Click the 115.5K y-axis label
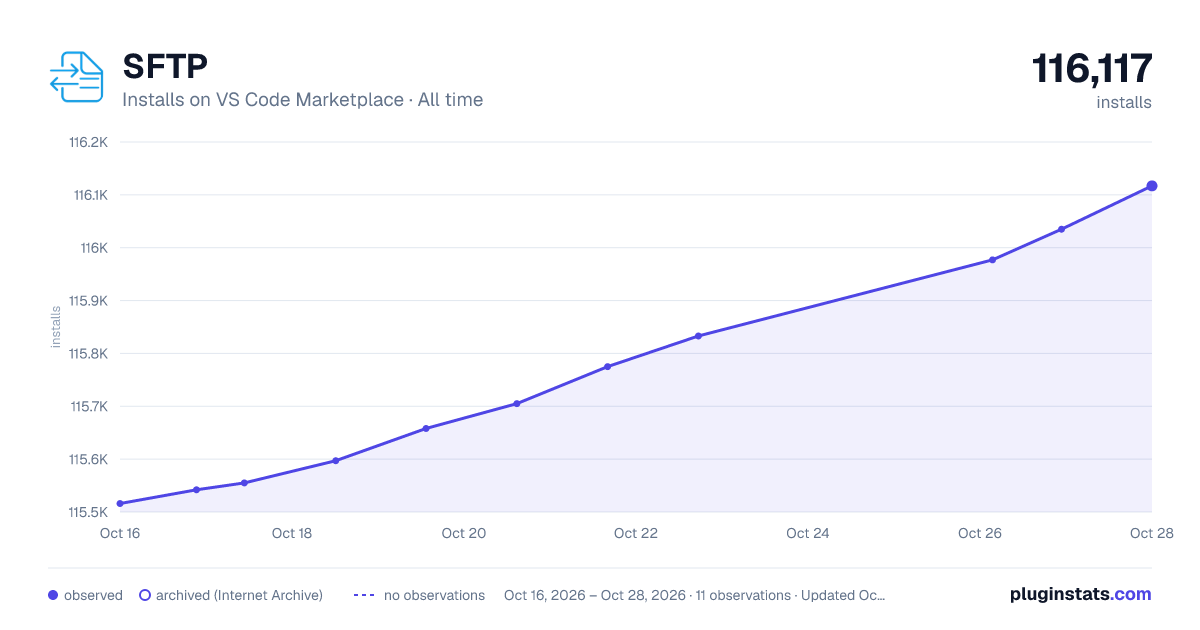Image resolution: width=1200 pixels, height=630 pixels. tap(88, 513)
